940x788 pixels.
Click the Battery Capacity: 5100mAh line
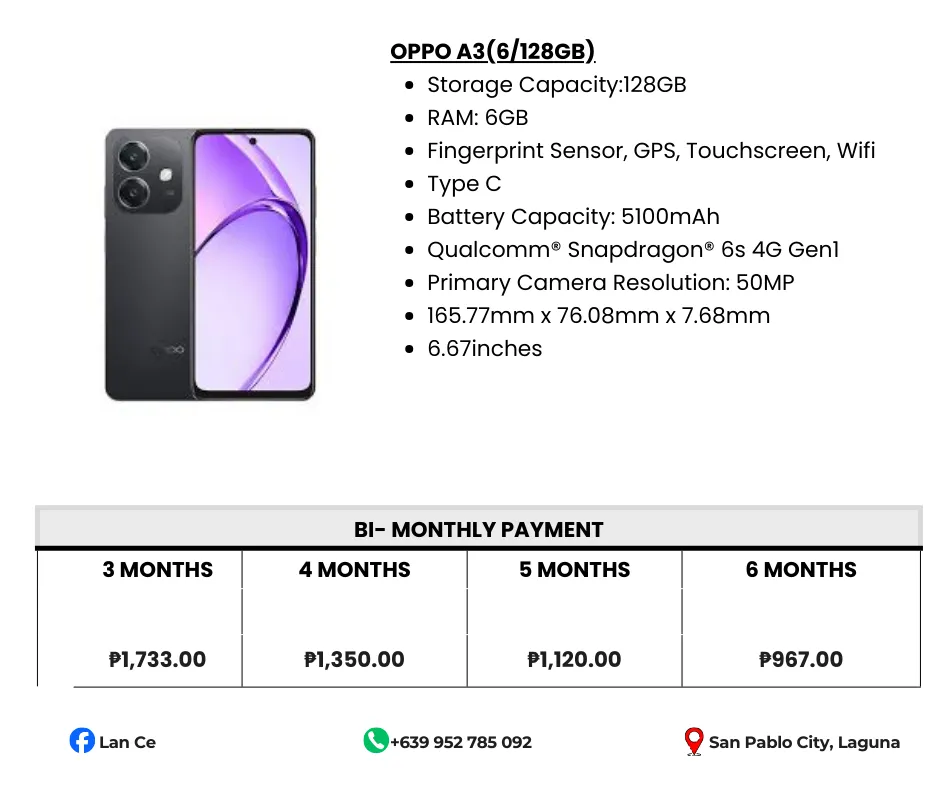tap(573, 217)
